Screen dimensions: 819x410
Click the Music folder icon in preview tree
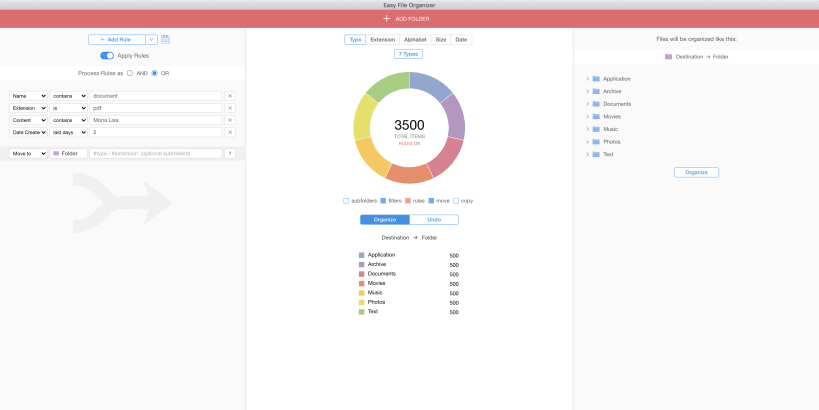click(x=596, y=129)
